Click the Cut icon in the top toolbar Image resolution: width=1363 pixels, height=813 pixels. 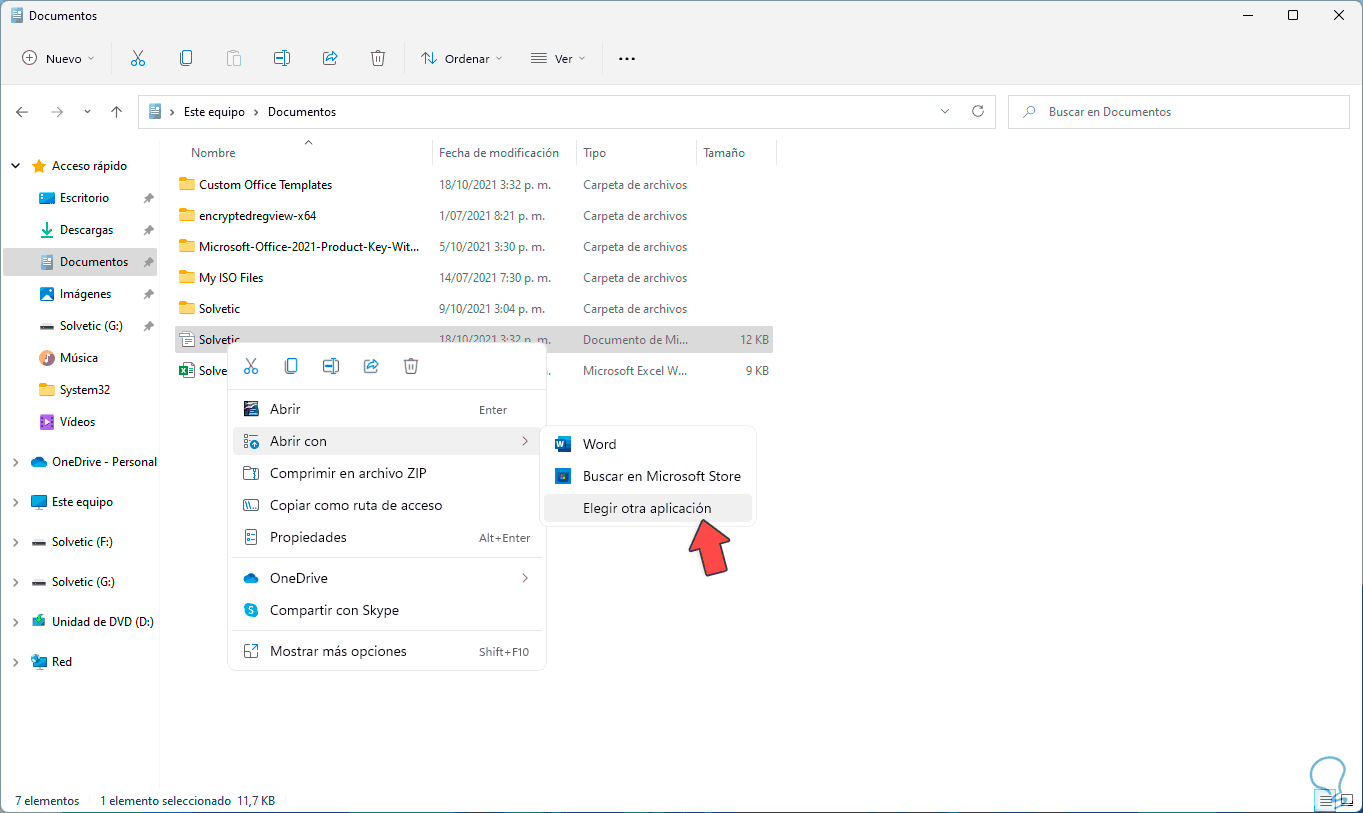138,58
